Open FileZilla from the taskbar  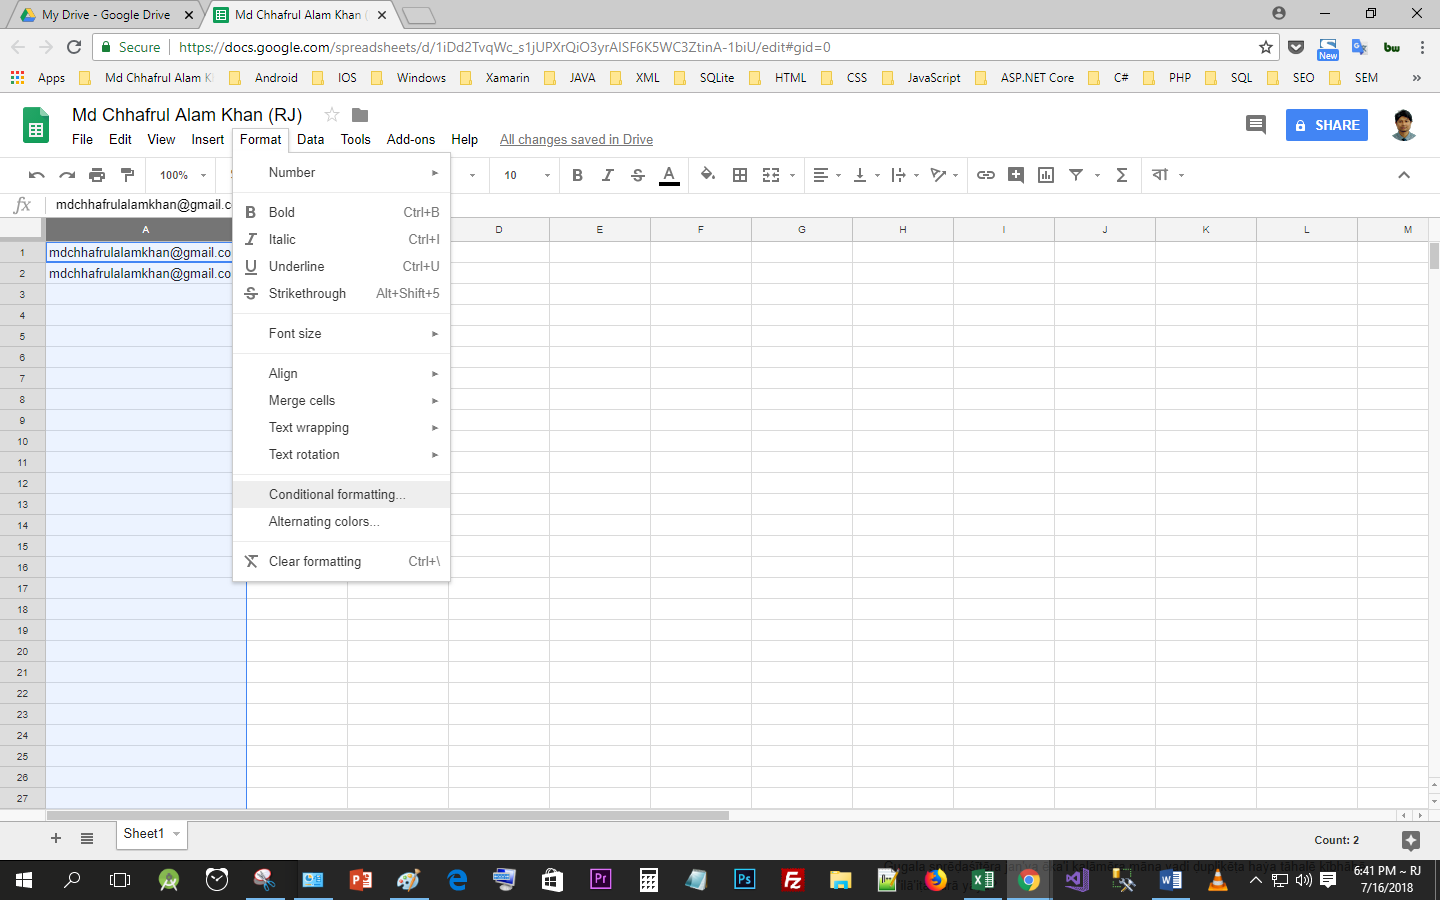point(793,880)
